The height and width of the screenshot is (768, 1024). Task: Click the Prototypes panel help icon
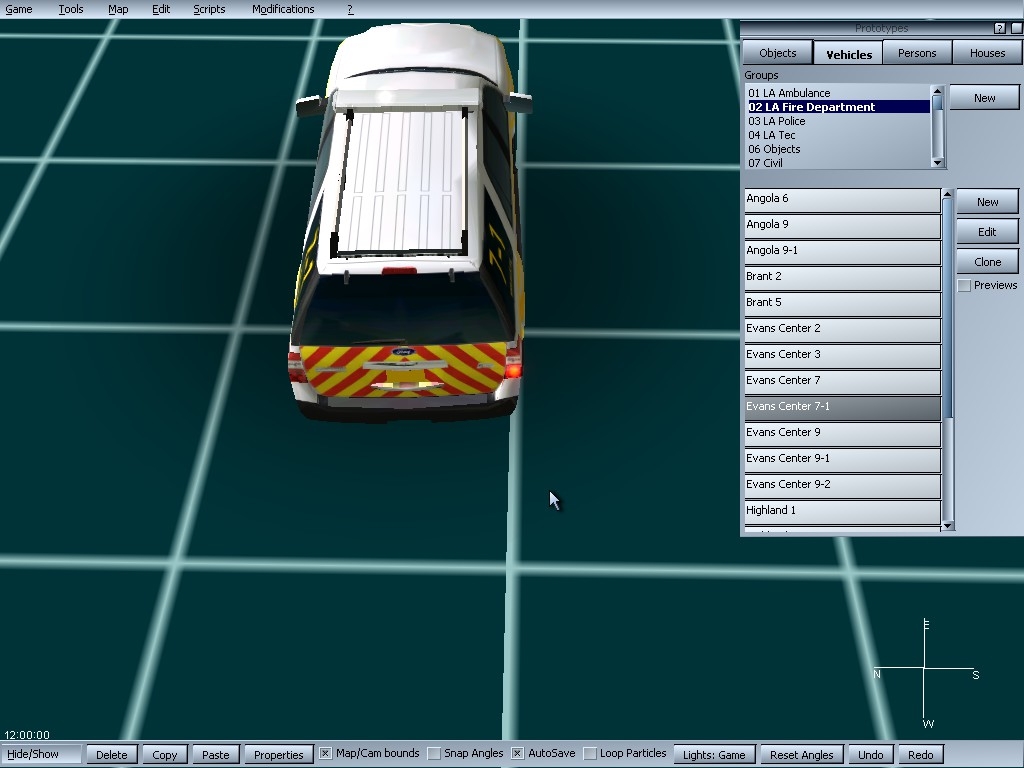1000,28
